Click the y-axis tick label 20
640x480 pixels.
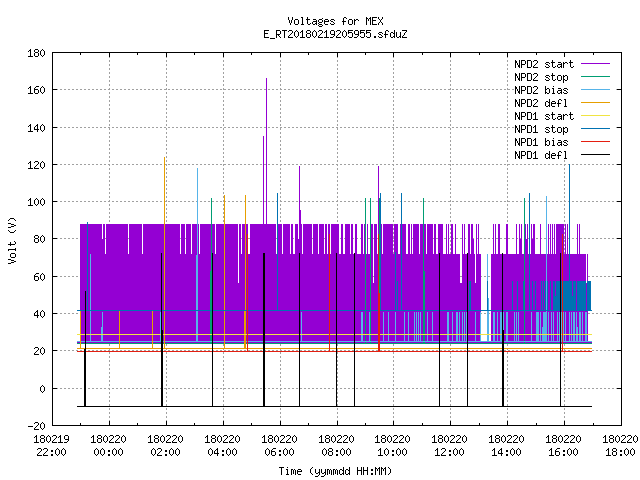[39, 351]
